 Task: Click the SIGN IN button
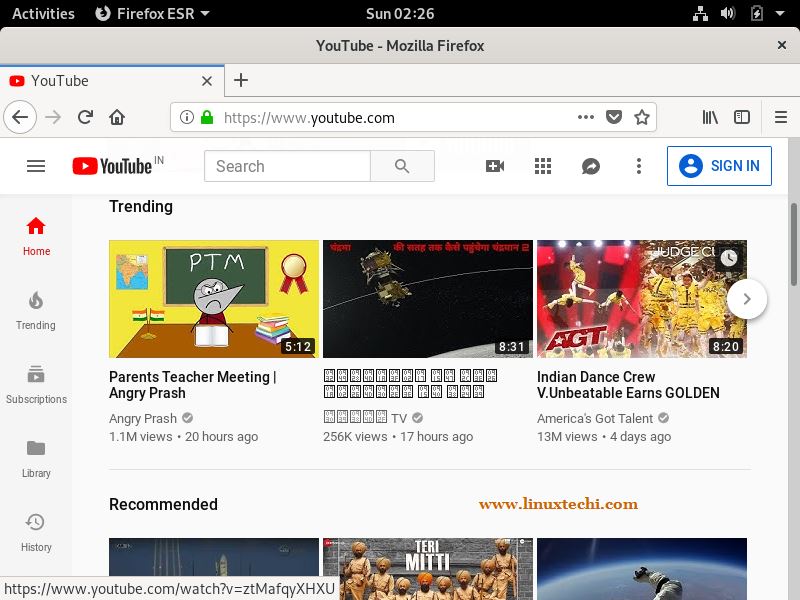click(x=720, y=166)
